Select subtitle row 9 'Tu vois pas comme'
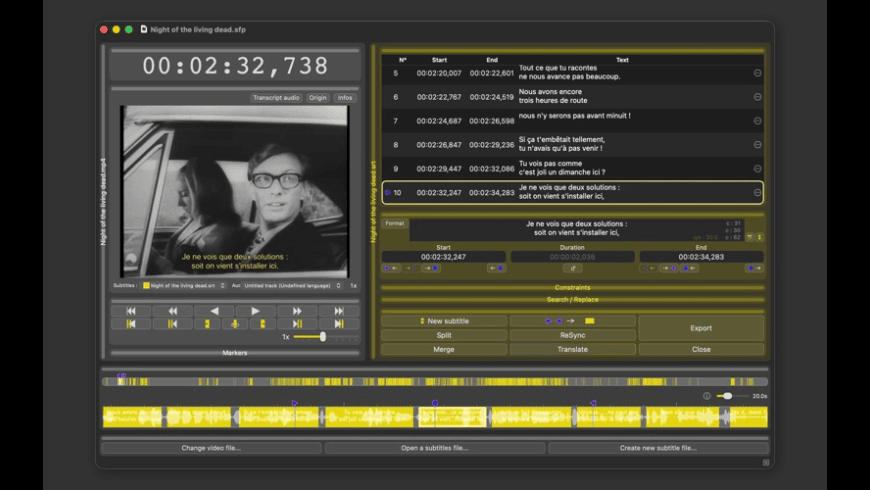This screenshot has height=490, width=870. (x=572, y=168)
